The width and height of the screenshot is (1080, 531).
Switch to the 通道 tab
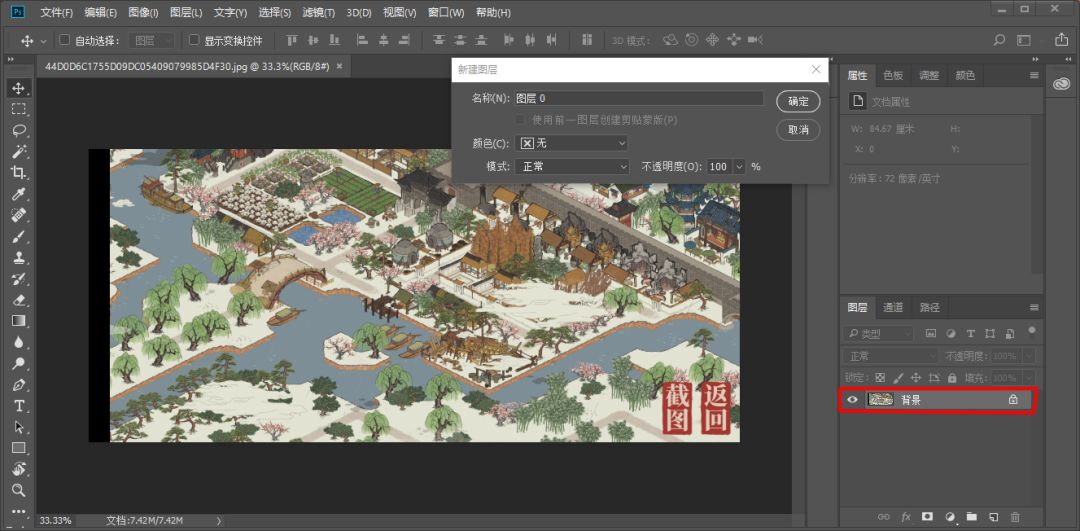(x=893, y=307)
